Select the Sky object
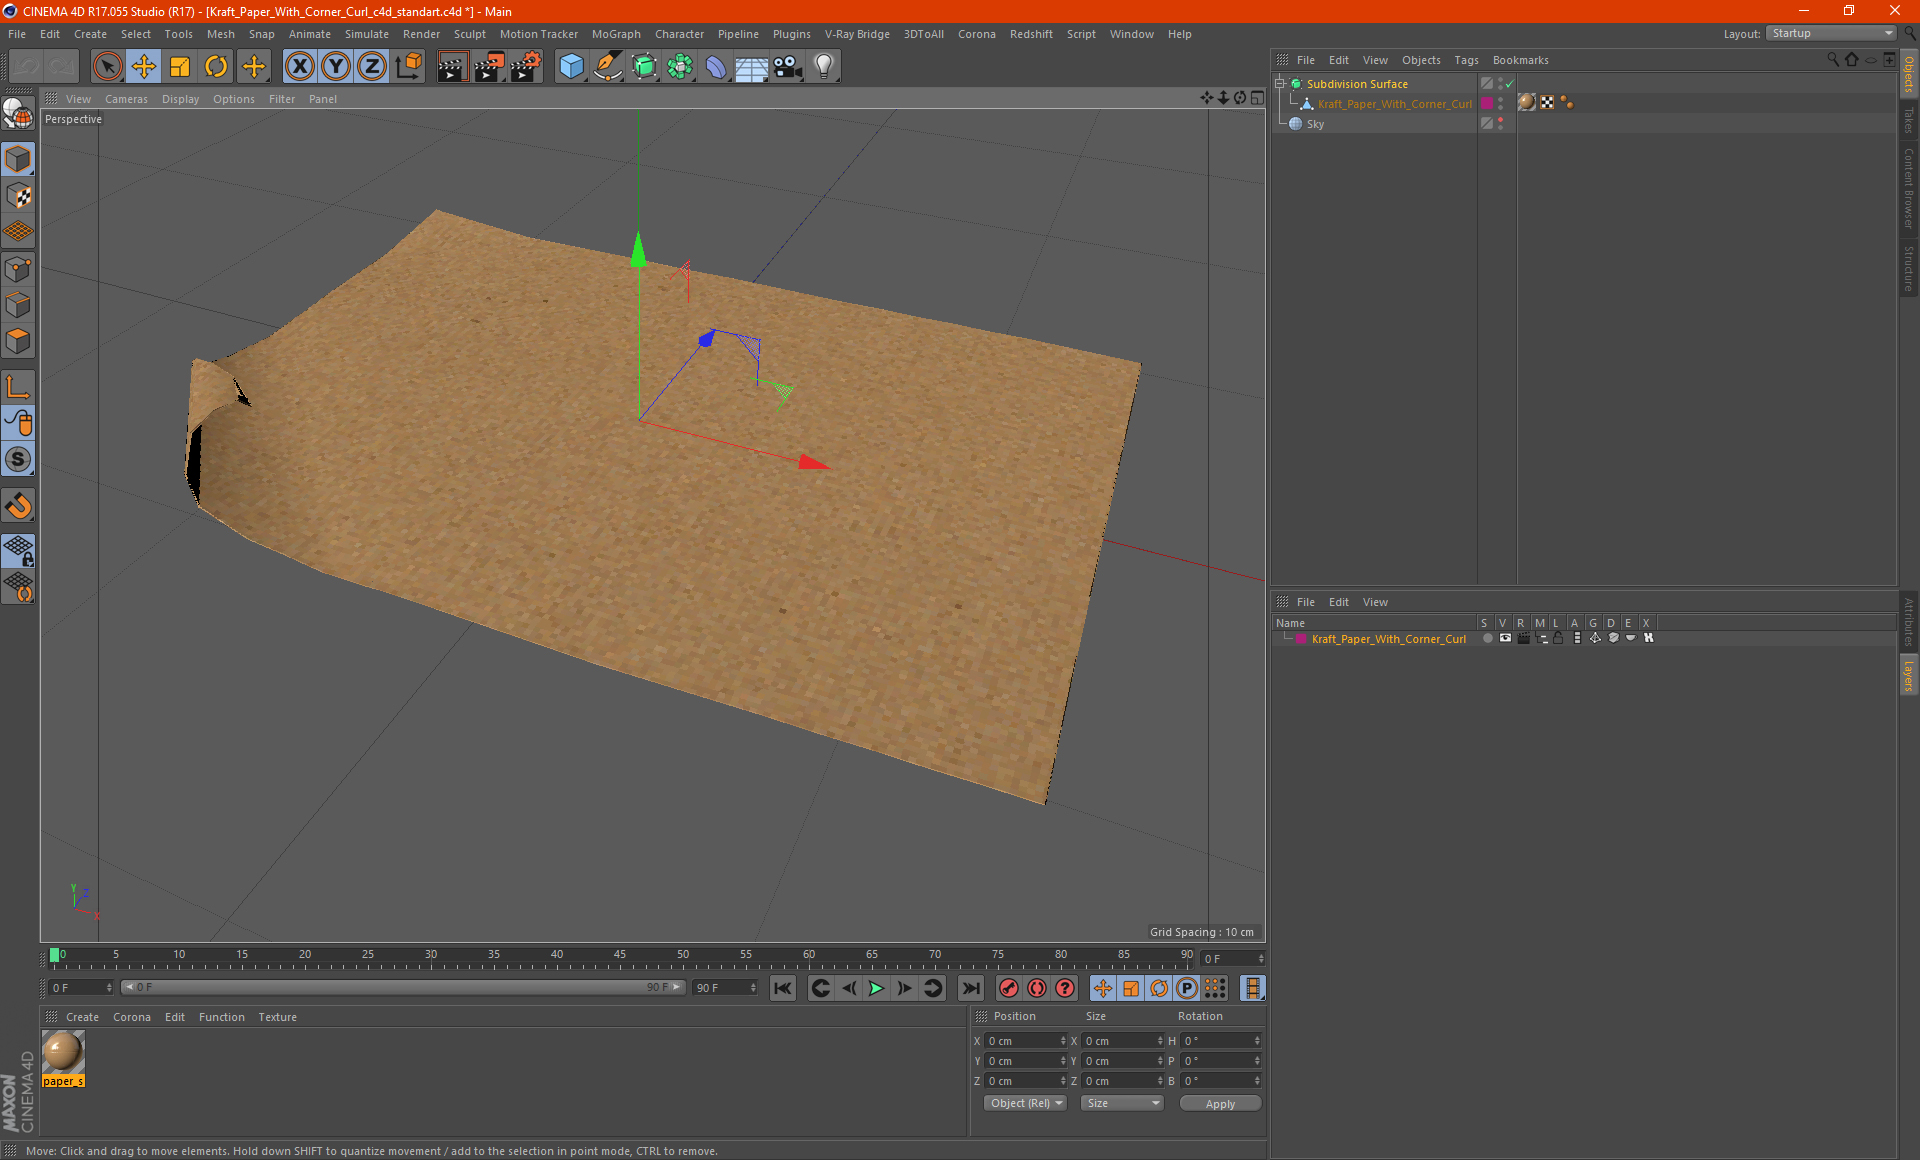The height and width of the screenshot is (1160, 1920). (1315, 124)
